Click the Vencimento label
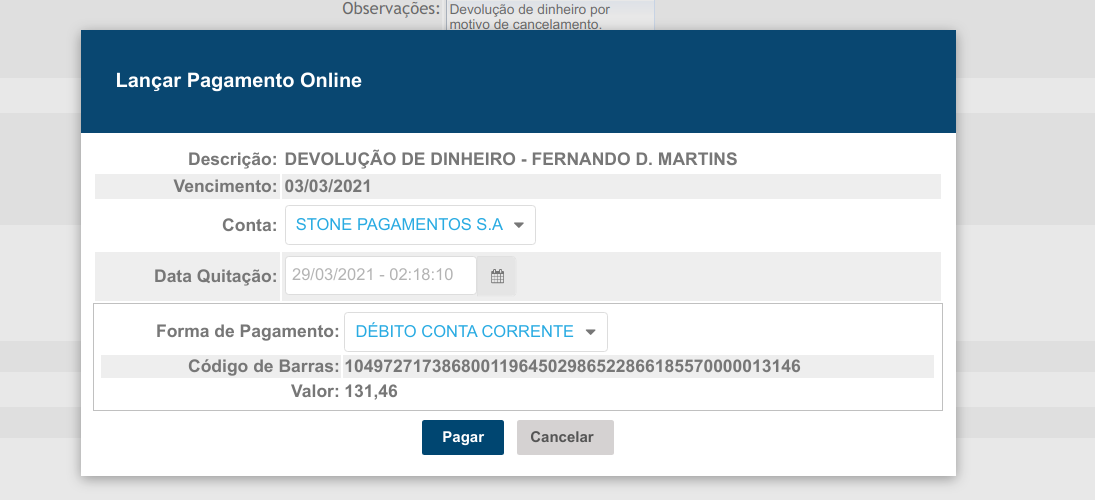 225,187
